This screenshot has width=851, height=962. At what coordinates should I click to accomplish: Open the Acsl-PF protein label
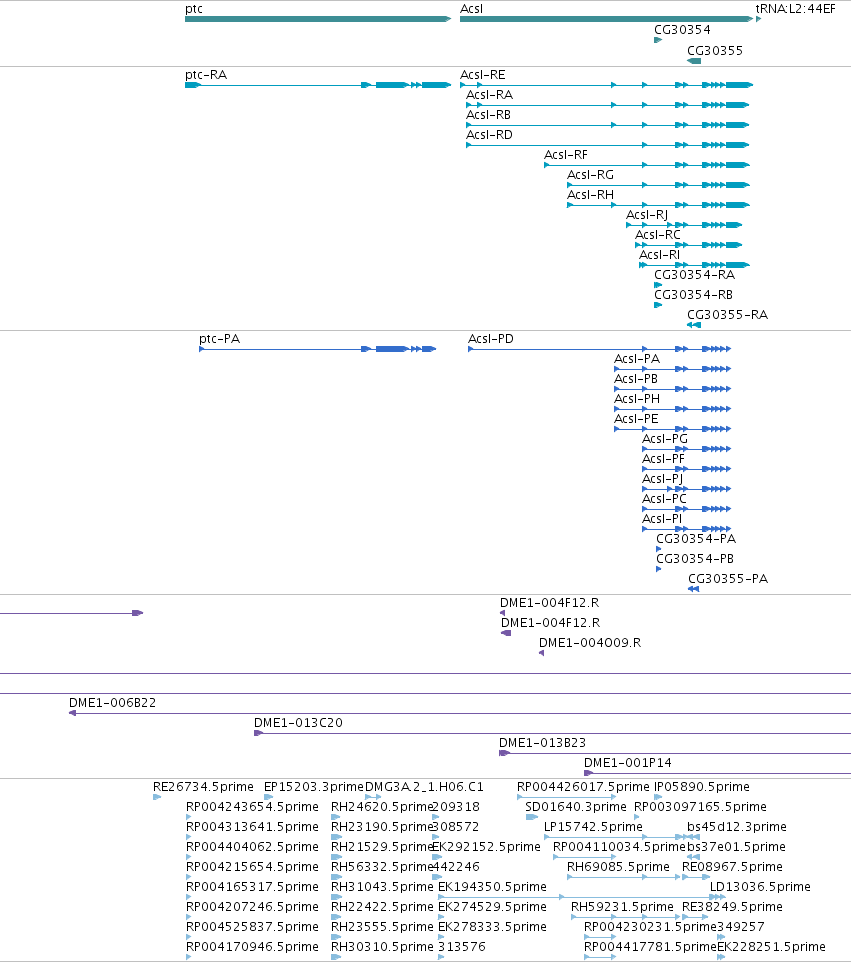[663, 458]
